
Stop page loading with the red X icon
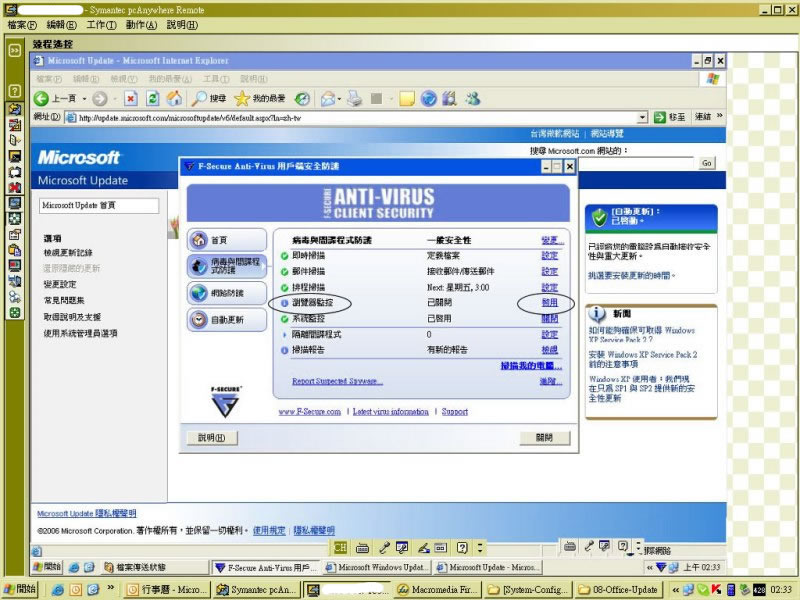(131, 98)
